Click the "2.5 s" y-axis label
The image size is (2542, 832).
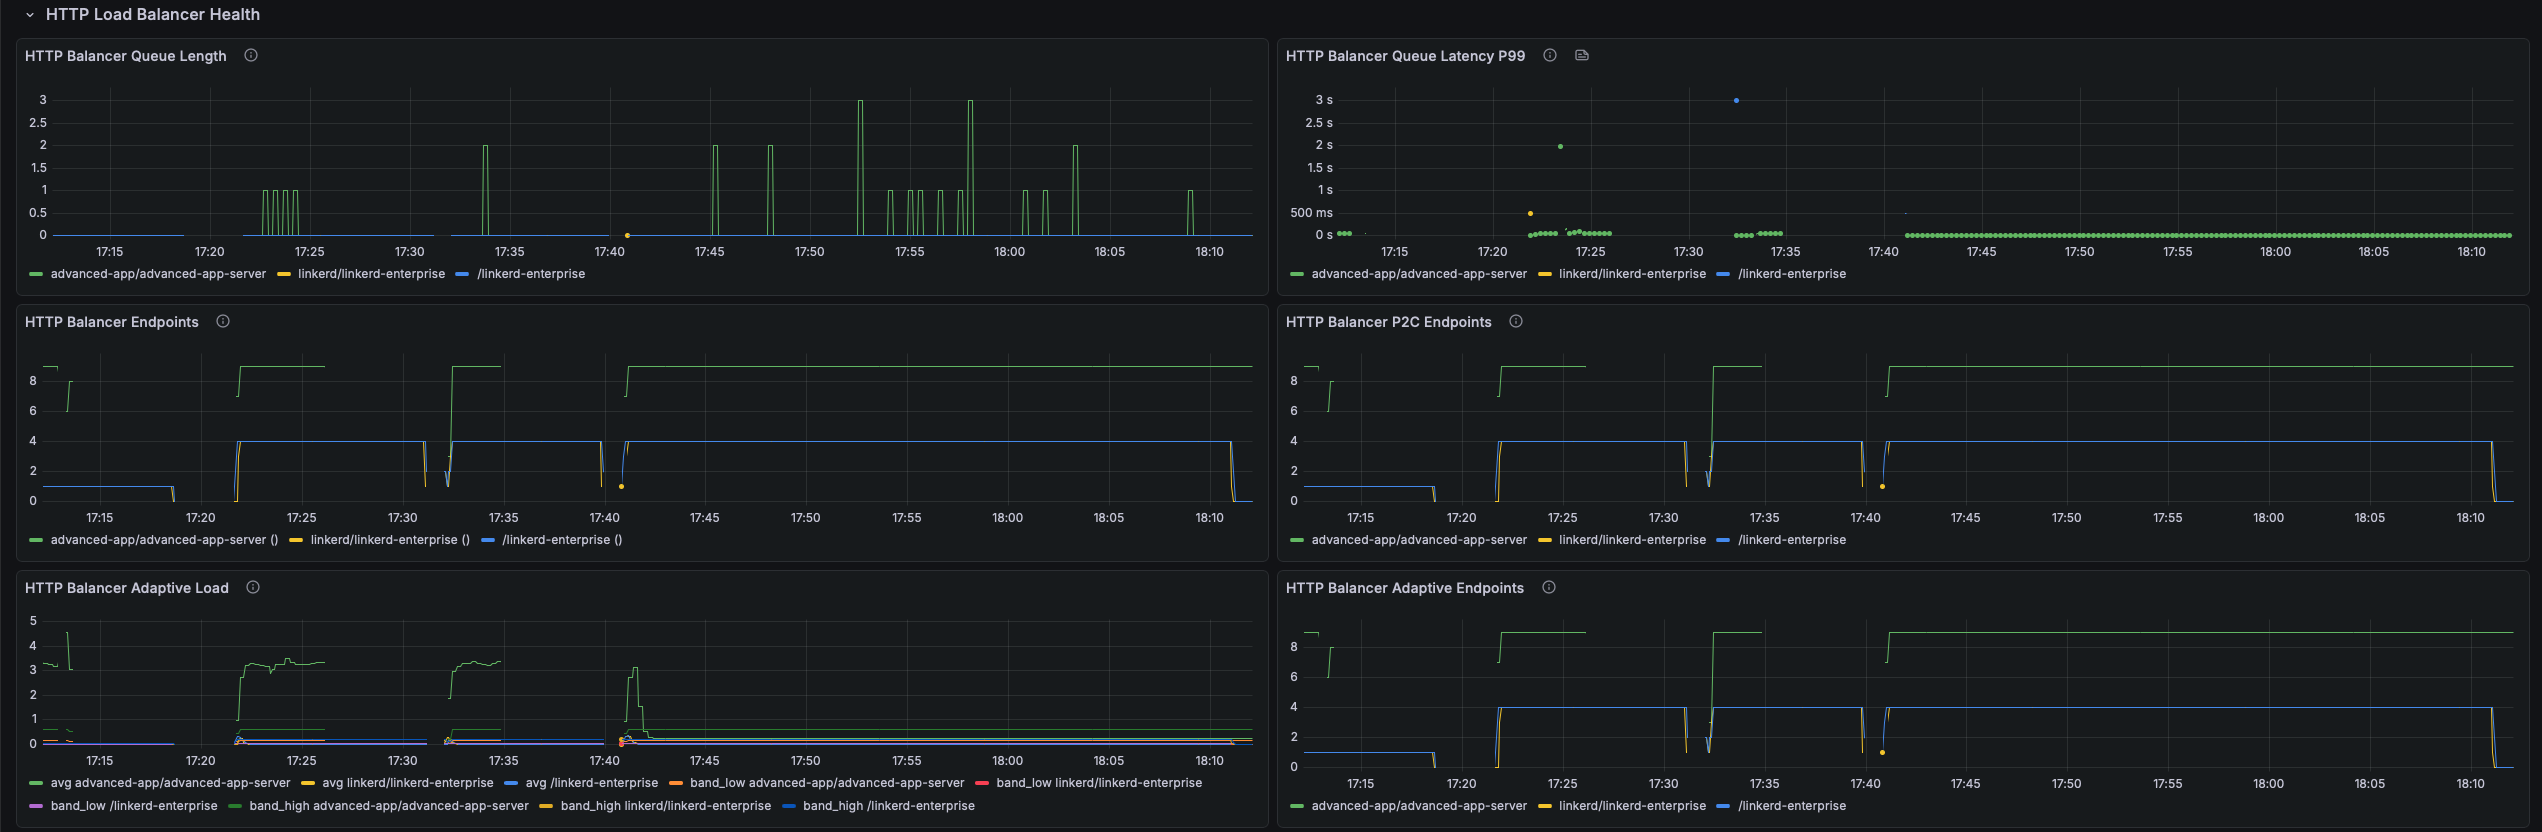pyautogui.click(x=1319, y=123)
